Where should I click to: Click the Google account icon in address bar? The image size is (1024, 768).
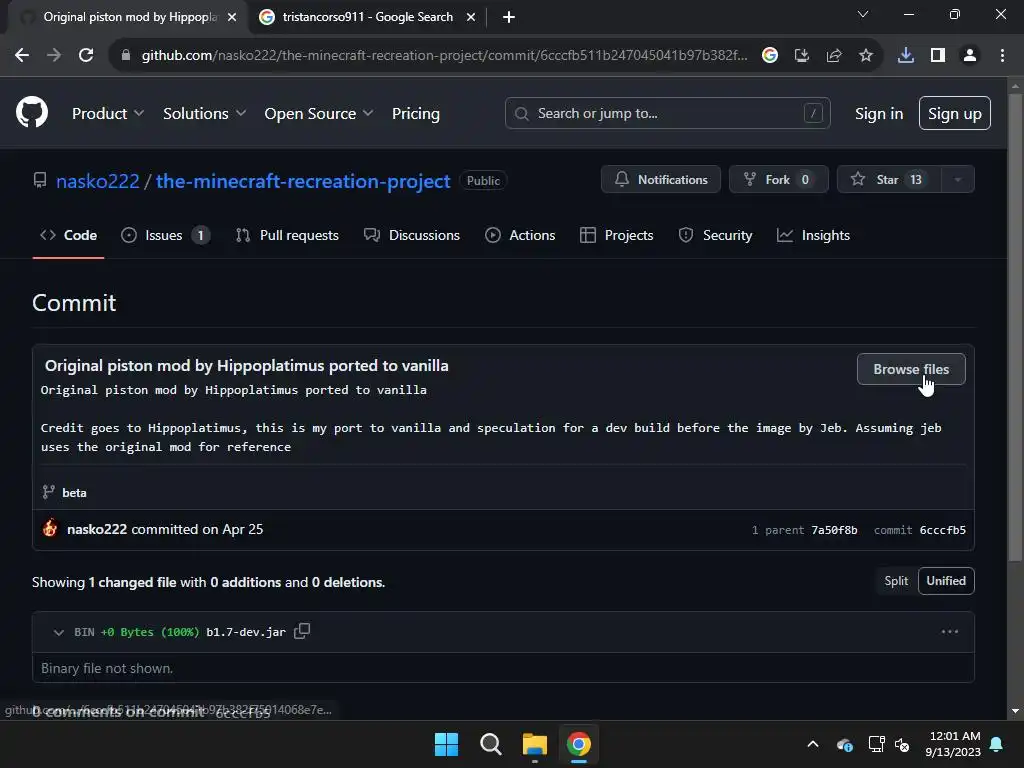pyautogui.click(x=769, y=56)
